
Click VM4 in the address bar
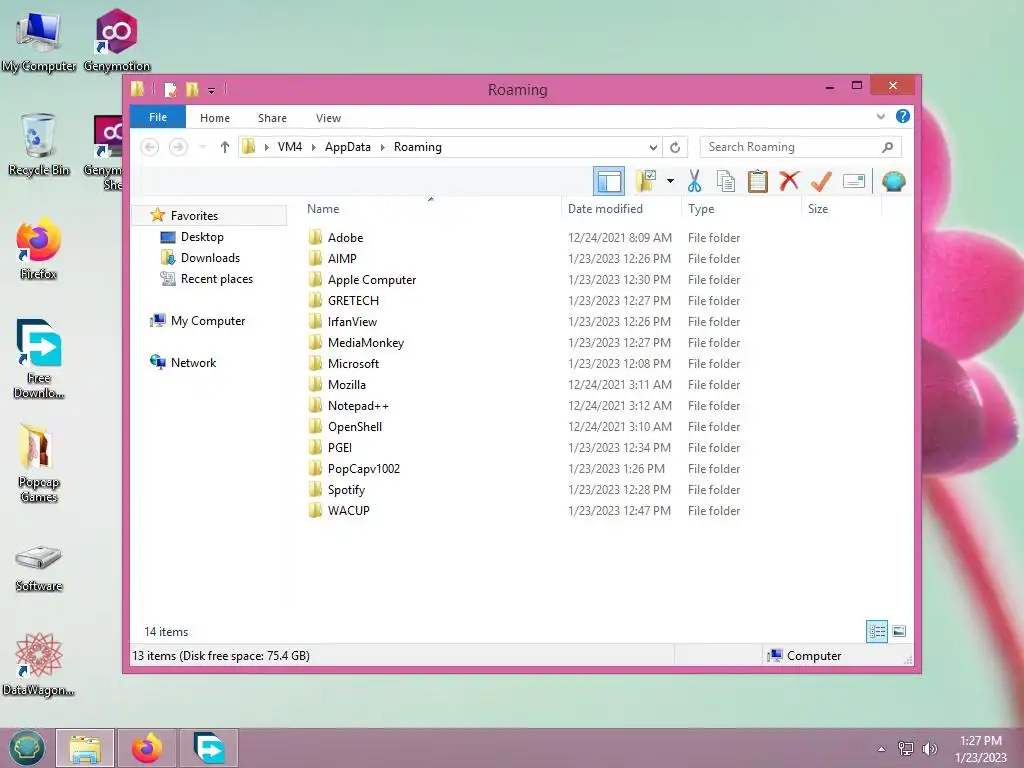pyautogui.click(x=290, y=147)
